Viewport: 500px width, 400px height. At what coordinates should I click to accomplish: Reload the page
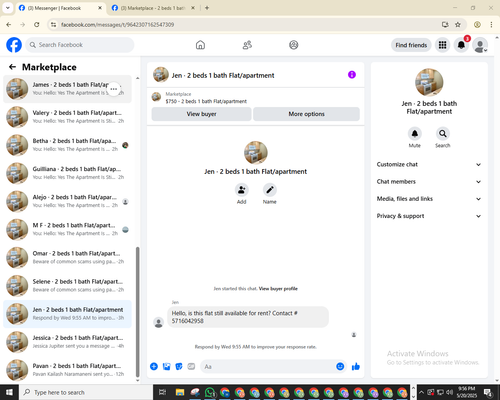[37, 24]
